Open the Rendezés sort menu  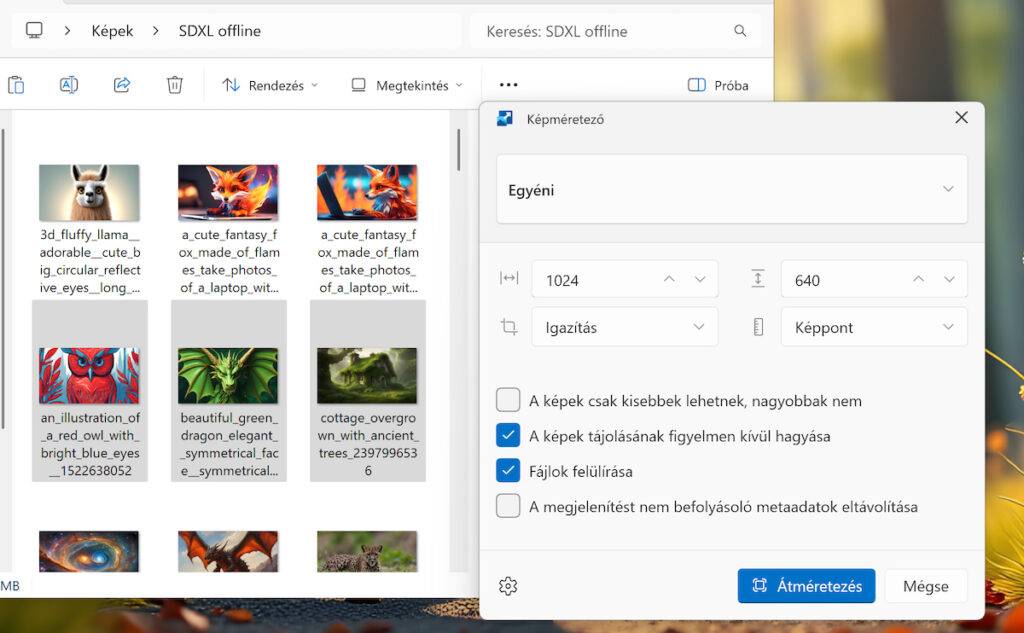[270, 85]
